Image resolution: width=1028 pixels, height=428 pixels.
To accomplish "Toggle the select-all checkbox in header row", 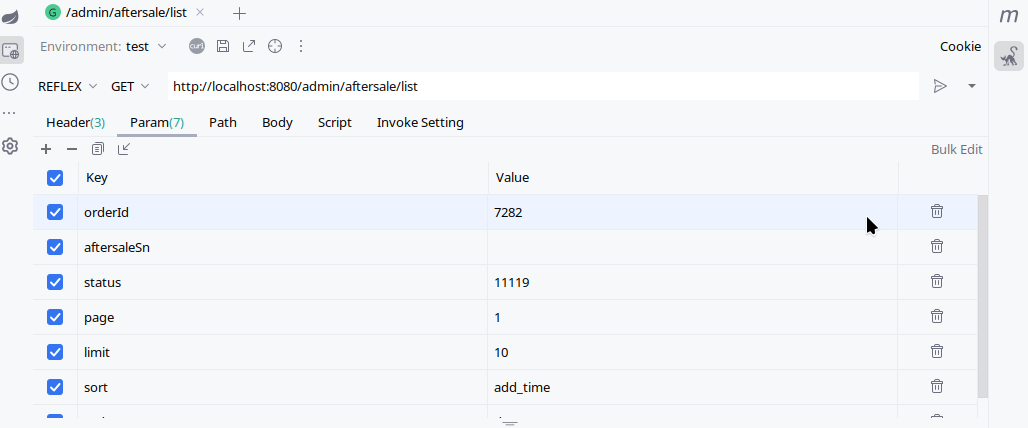I will pos(55,177).
